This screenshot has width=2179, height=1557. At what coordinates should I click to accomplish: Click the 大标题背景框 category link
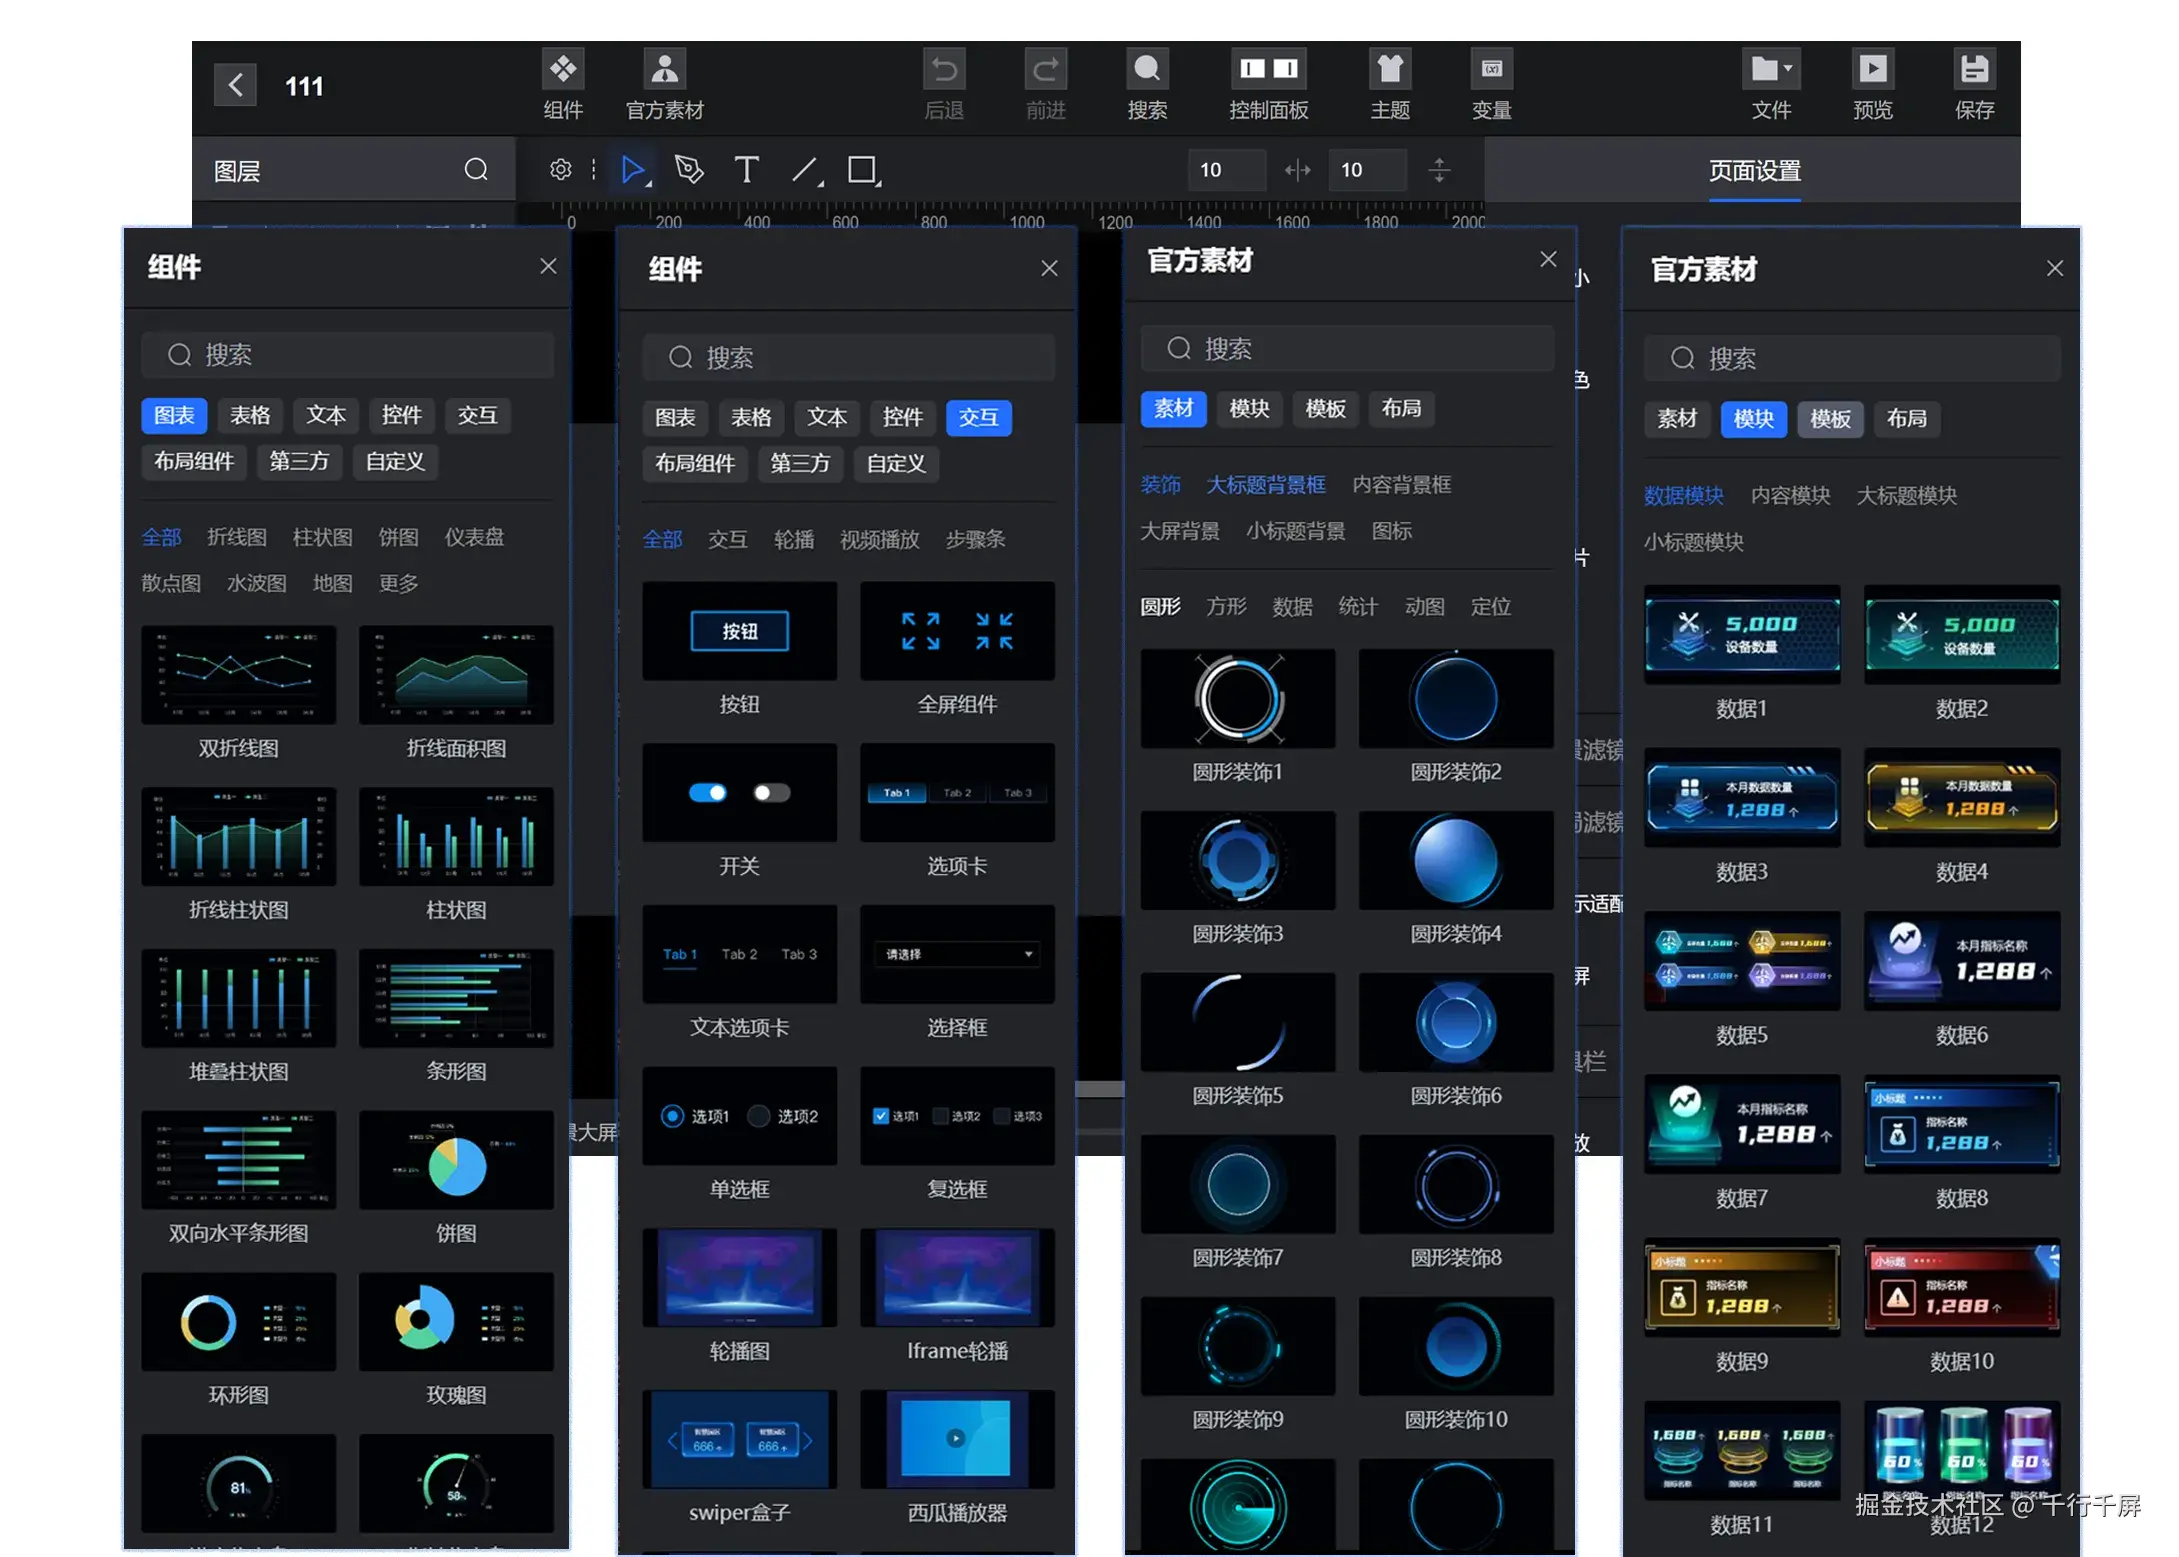pos(1265,485)
